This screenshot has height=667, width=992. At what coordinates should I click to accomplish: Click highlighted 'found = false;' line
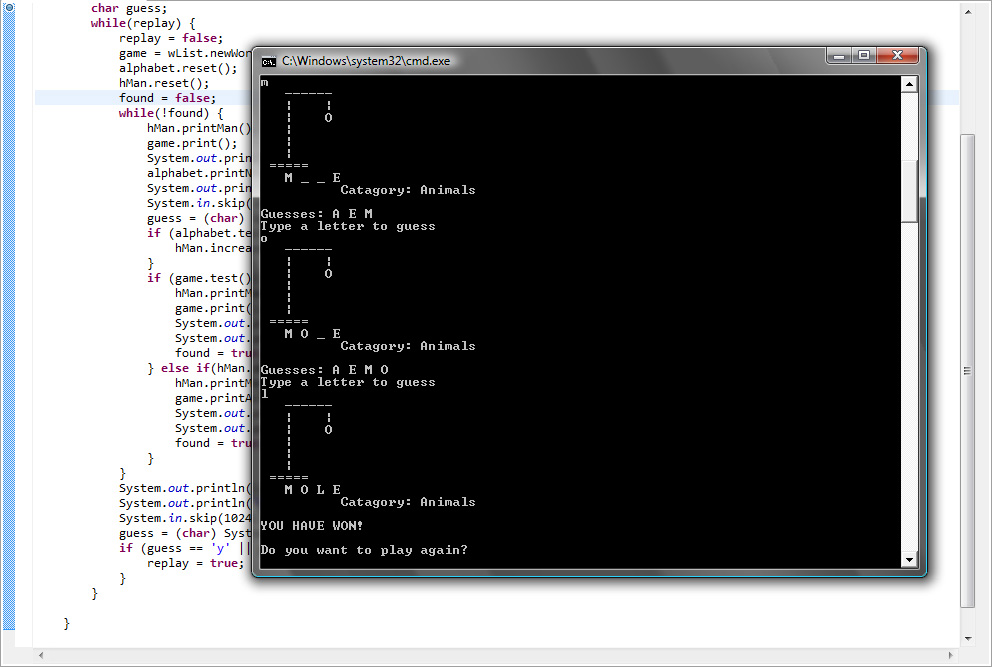point(168,98)
